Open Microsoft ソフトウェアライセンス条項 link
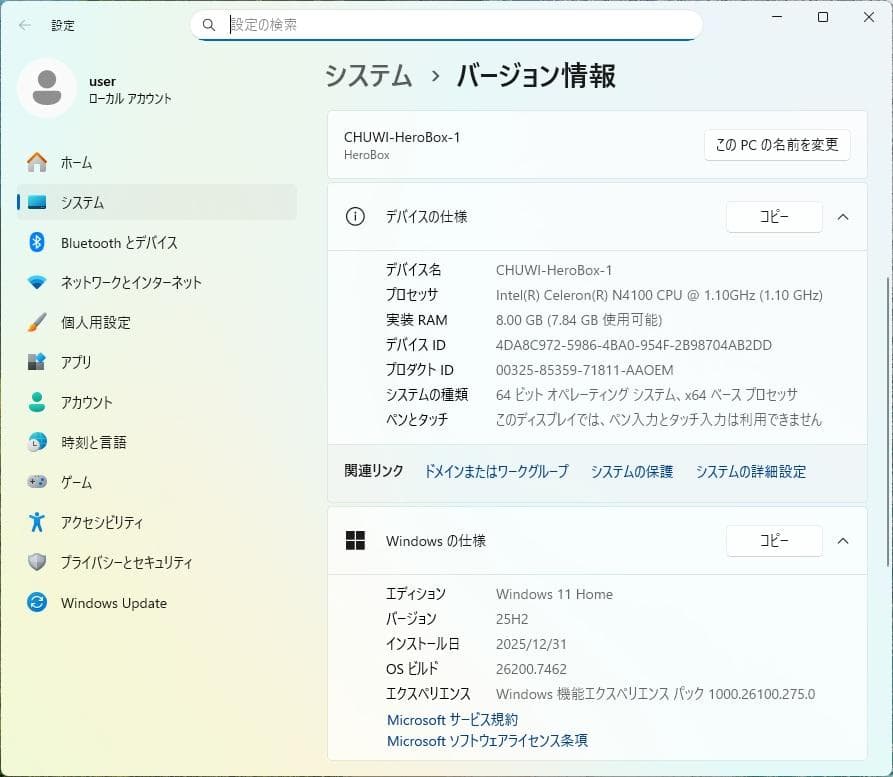 pyautogui.click(x=487, y=741)
